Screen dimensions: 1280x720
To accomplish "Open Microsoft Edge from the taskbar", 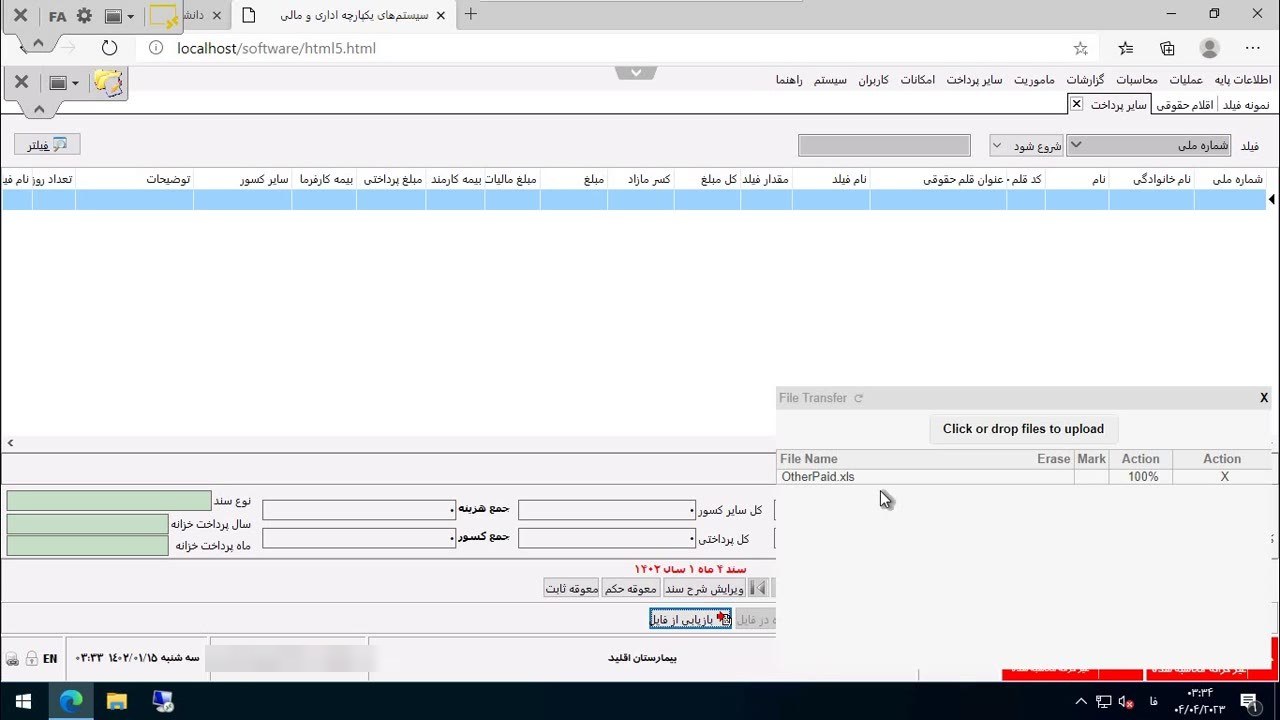I will 71,701.
